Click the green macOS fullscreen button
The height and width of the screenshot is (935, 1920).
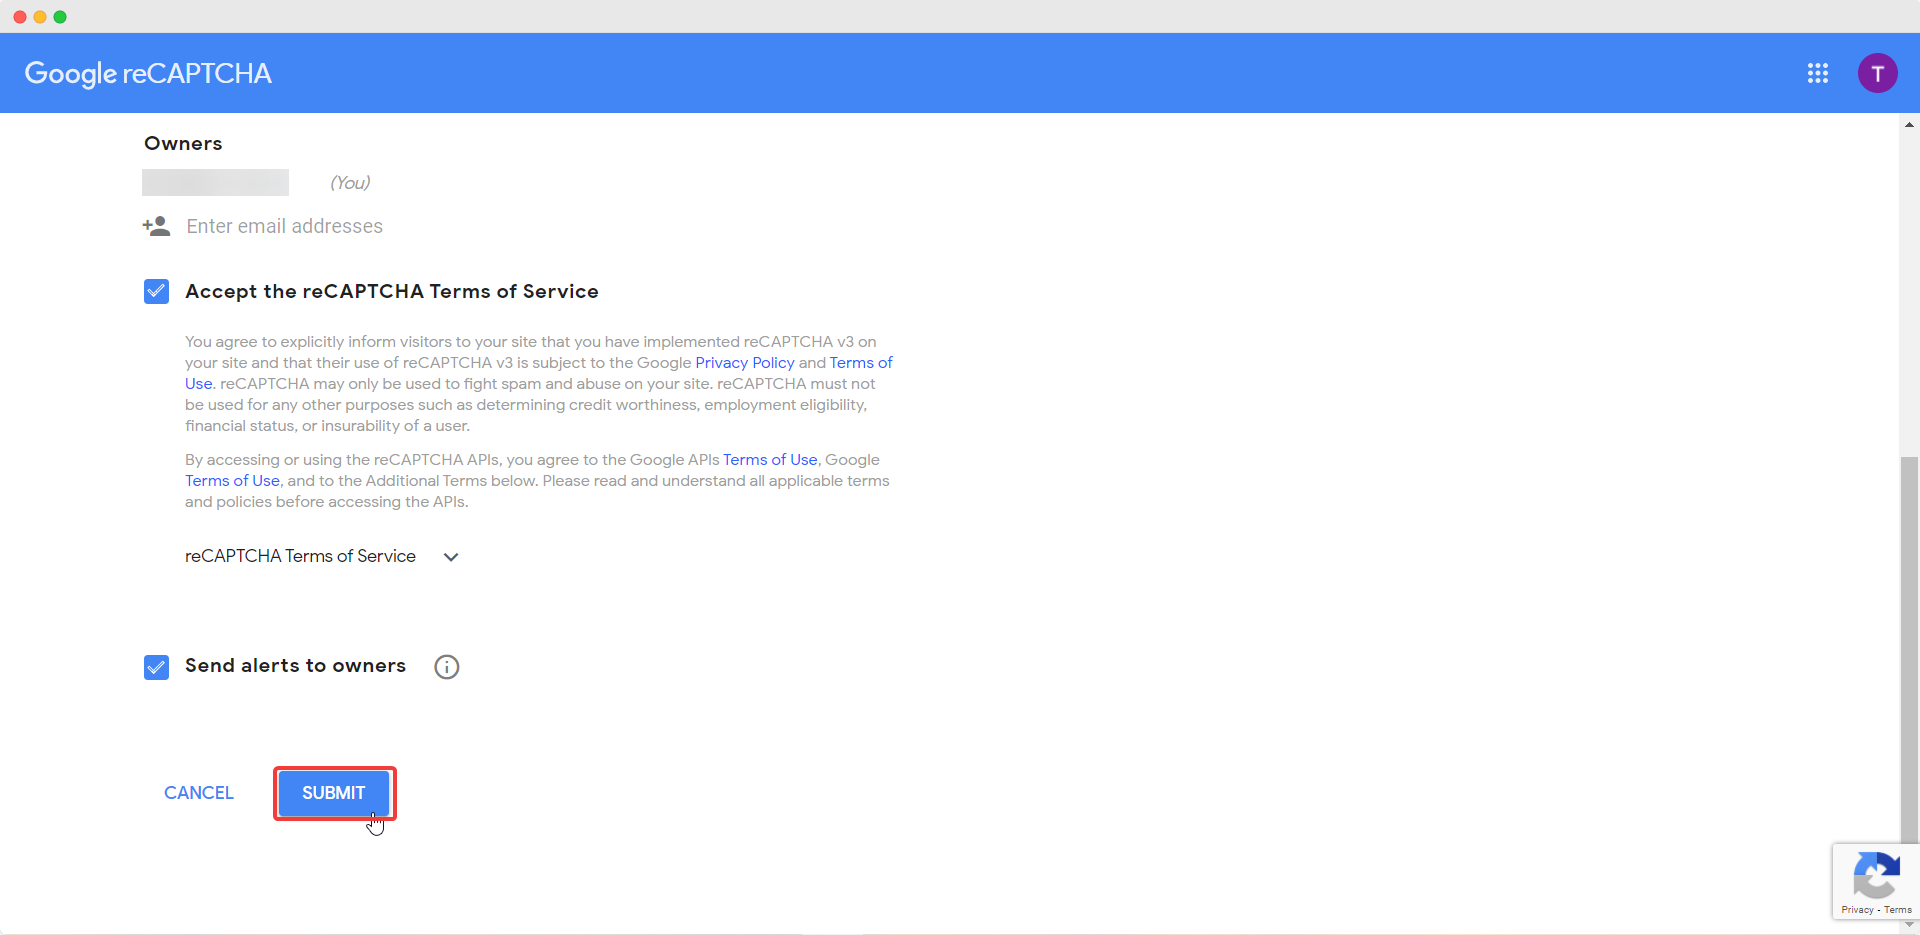[x=60, y=17]
